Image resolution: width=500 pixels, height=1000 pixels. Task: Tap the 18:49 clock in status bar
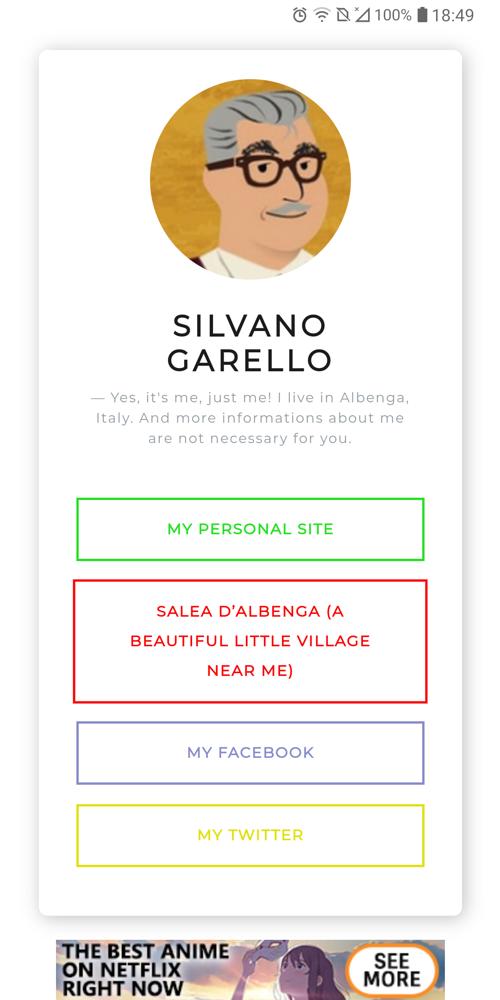pyautogui.click(x=453, y=15)
